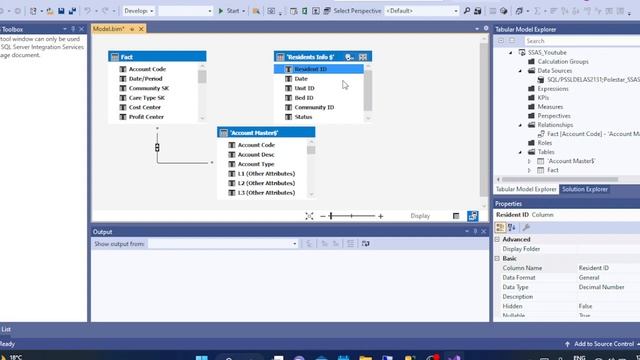This screenshot has height=360, width=640.
Task: Click the hierarchy icon on the Residents Info$ header
Action: tap(349, 57)
